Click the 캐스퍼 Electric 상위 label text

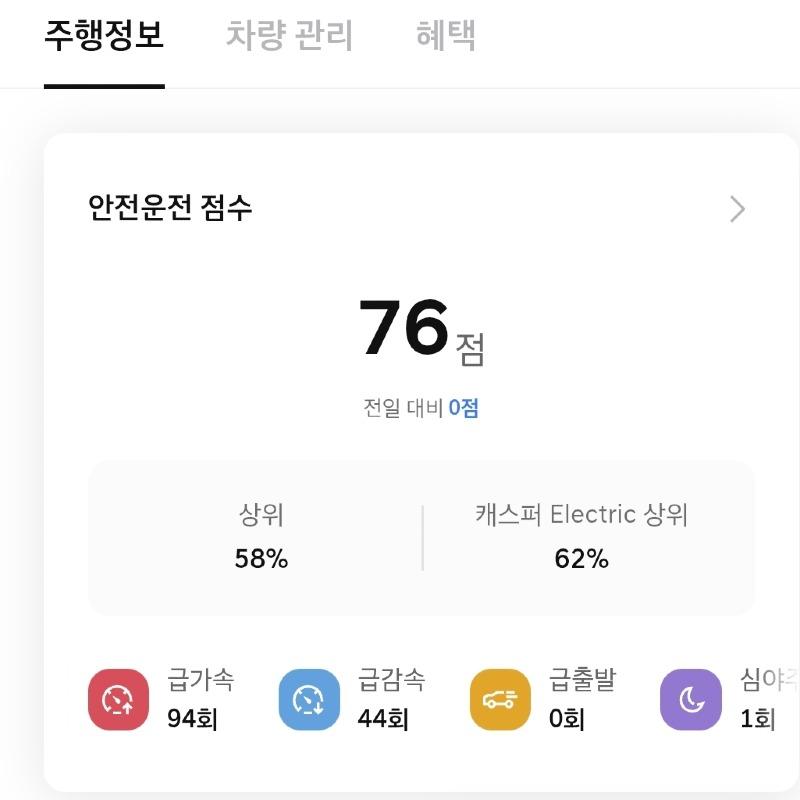(x=582, y=514)
